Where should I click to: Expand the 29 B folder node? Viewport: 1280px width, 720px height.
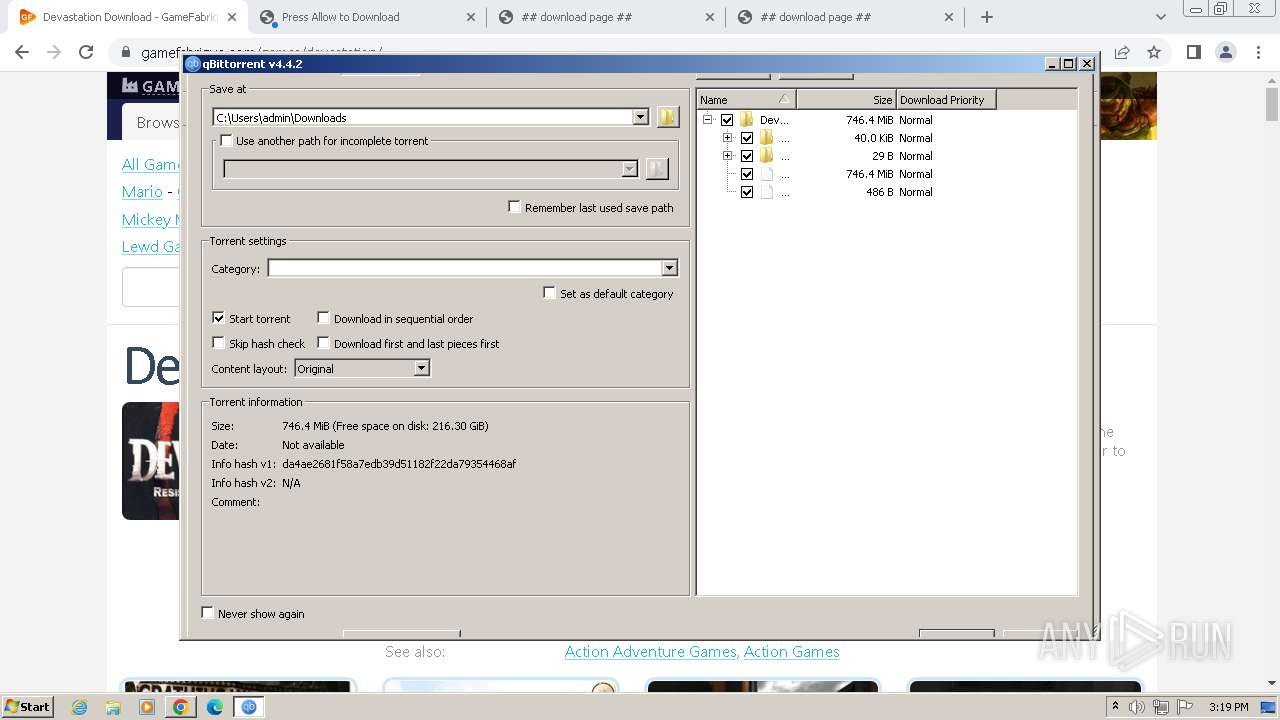coord(728,156)
